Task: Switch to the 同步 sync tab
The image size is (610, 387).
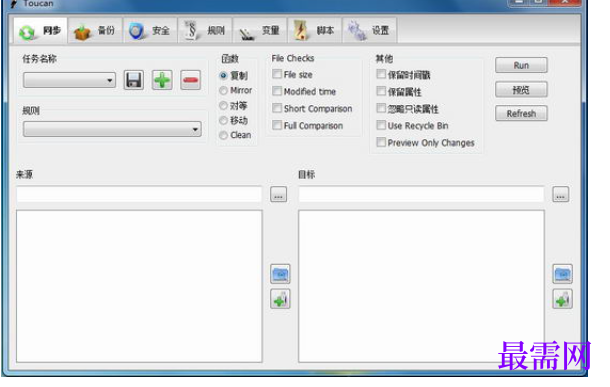Action: [x=40, y=30]
